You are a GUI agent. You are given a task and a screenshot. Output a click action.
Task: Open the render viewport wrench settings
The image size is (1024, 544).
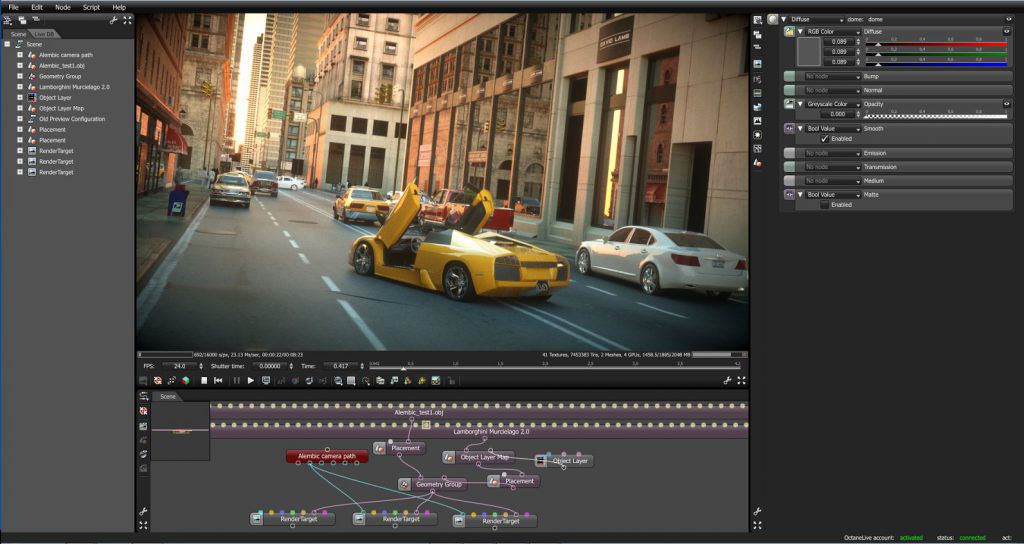pyautogui.click(x=728, y=380)
